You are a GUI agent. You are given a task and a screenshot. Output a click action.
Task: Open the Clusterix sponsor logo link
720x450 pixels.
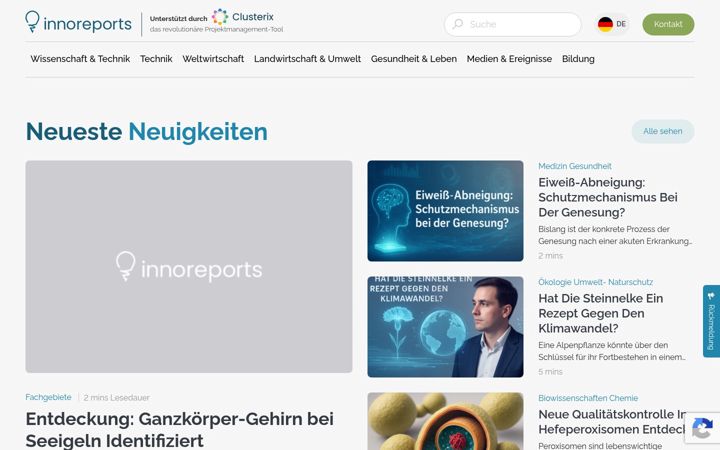(242, 17)
